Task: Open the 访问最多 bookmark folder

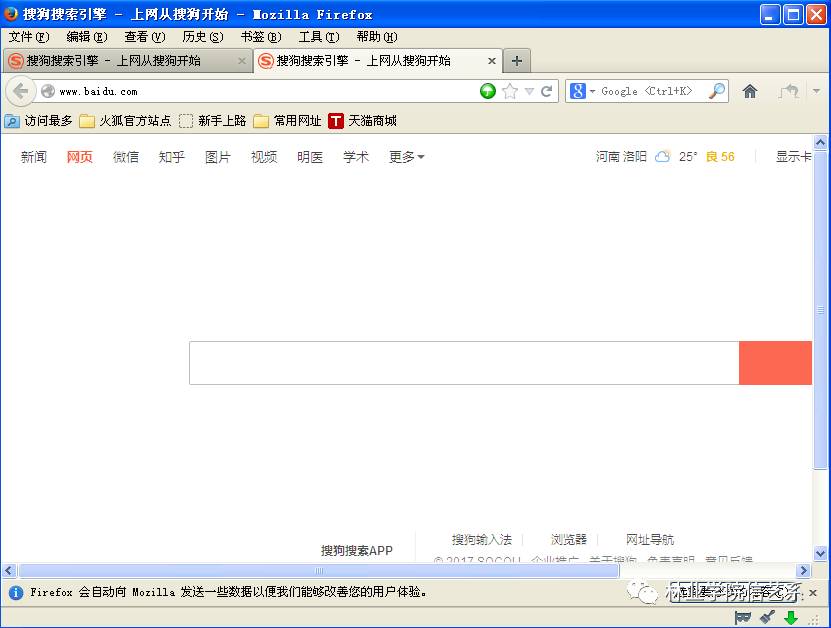Action: tap(38, 121)
